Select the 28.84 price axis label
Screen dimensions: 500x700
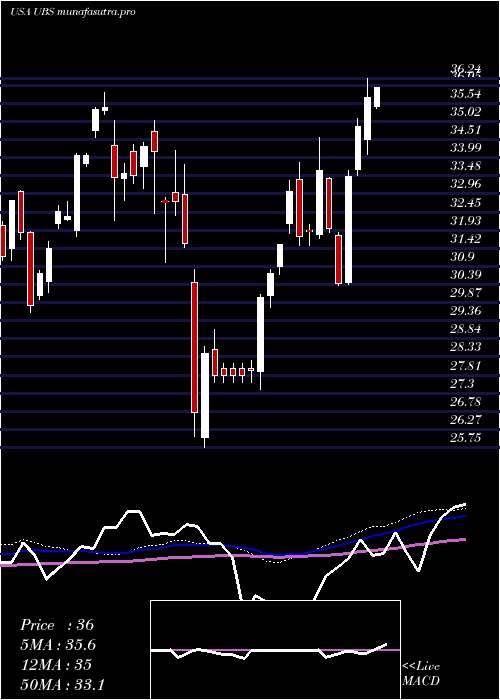[x=465, y=329]
